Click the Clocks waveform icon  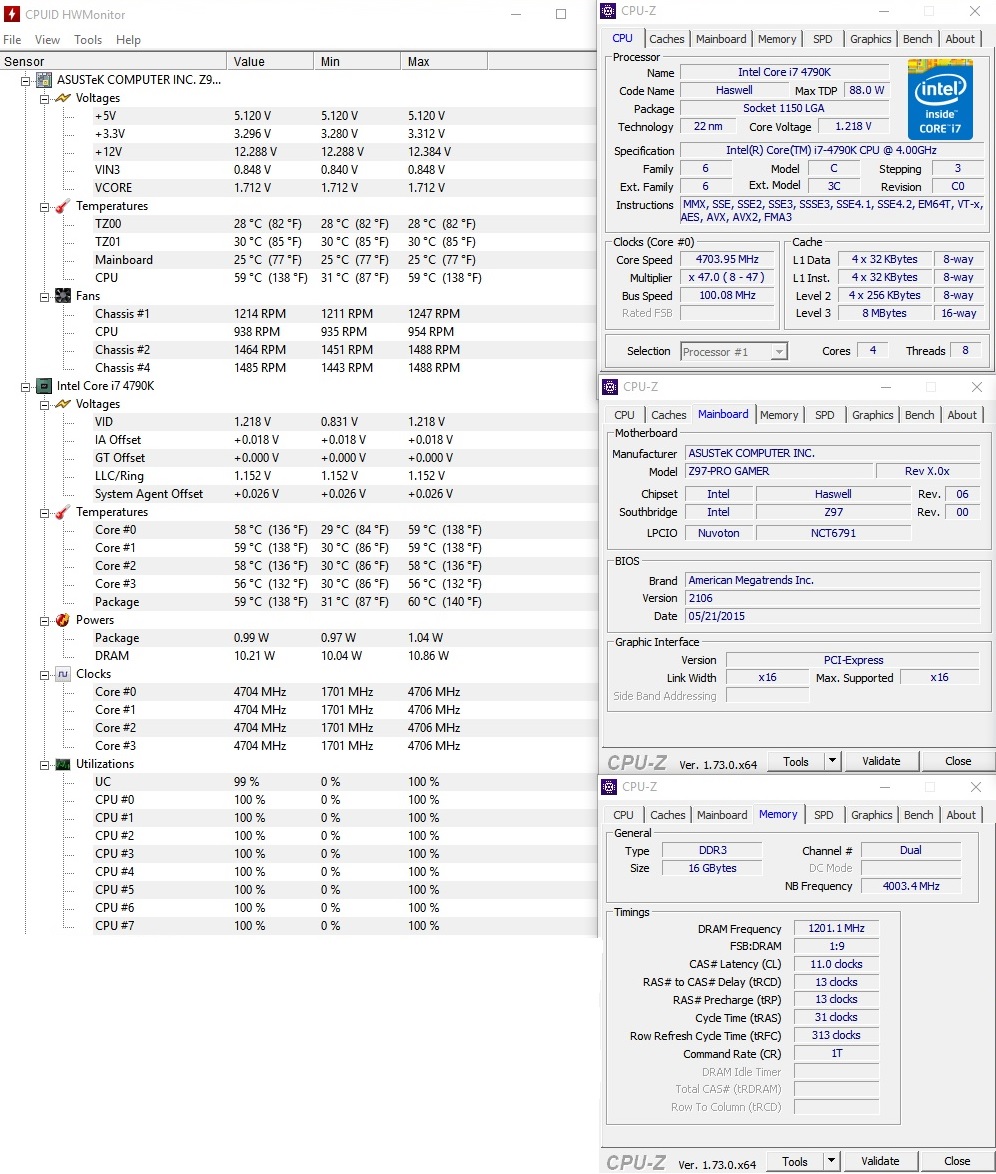(x=63, y=674)
